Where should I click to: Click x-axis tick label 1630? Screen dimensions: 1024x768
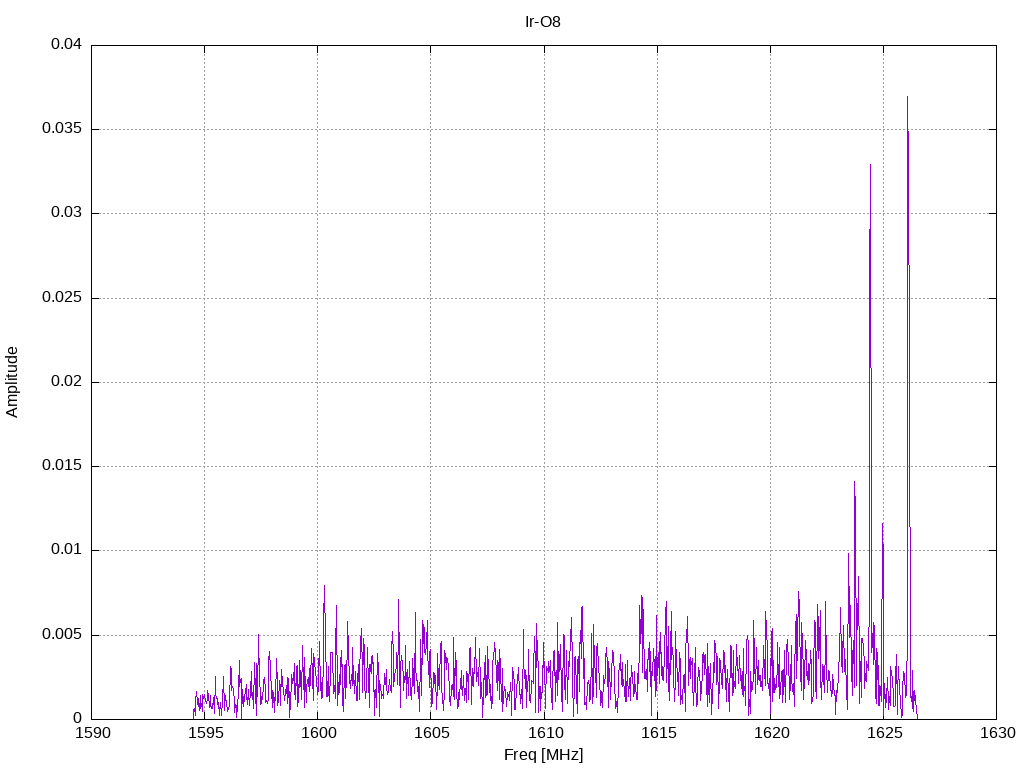pyautogui.click(x=998, y=733)
